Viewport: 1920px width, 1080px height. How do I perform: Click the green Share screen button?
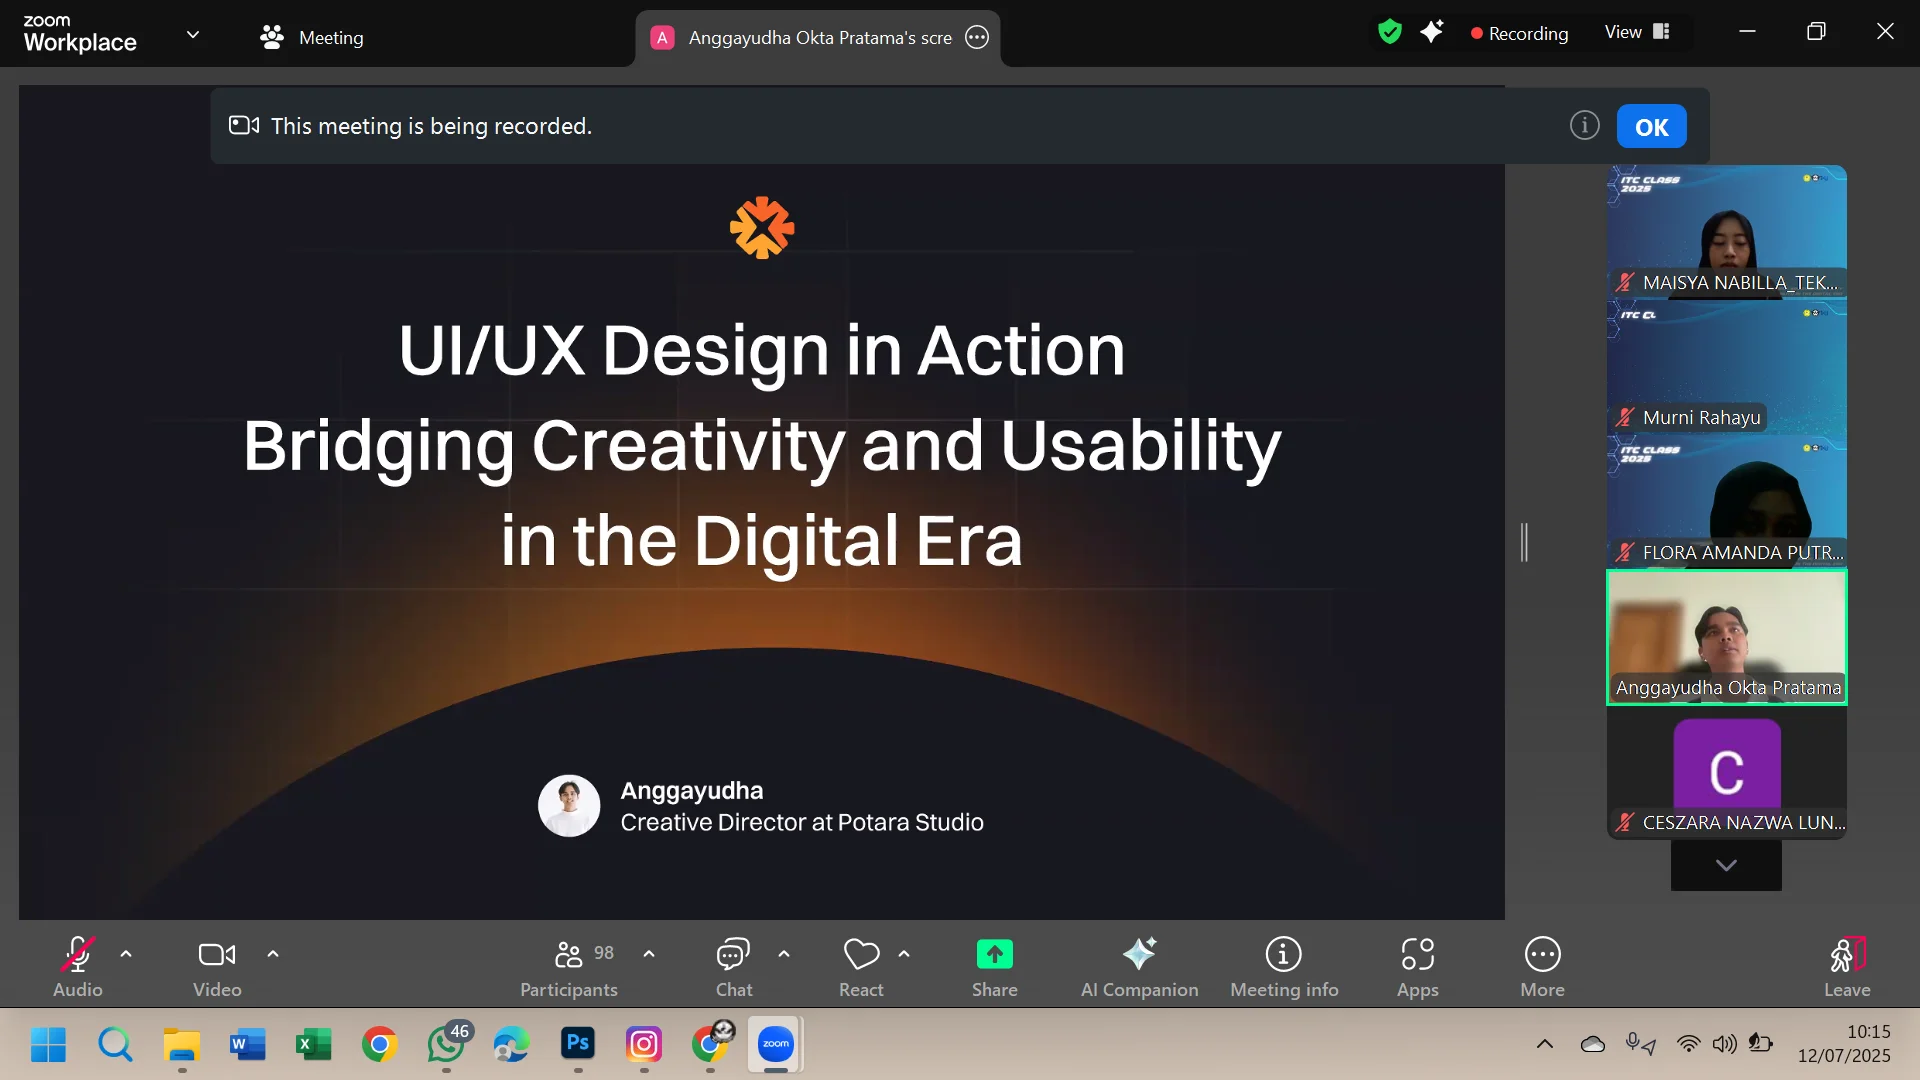pos(995,967)
